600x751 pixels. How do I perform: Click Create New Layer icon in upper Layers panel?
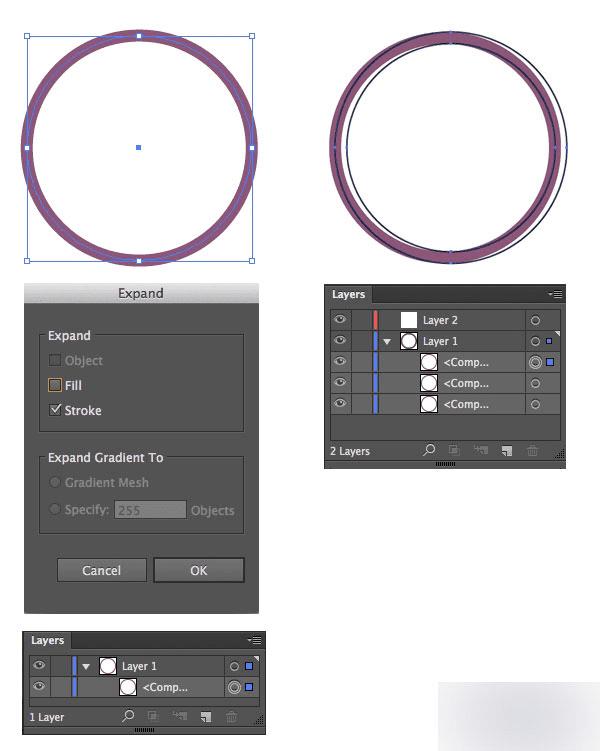[x=507, y=451]
